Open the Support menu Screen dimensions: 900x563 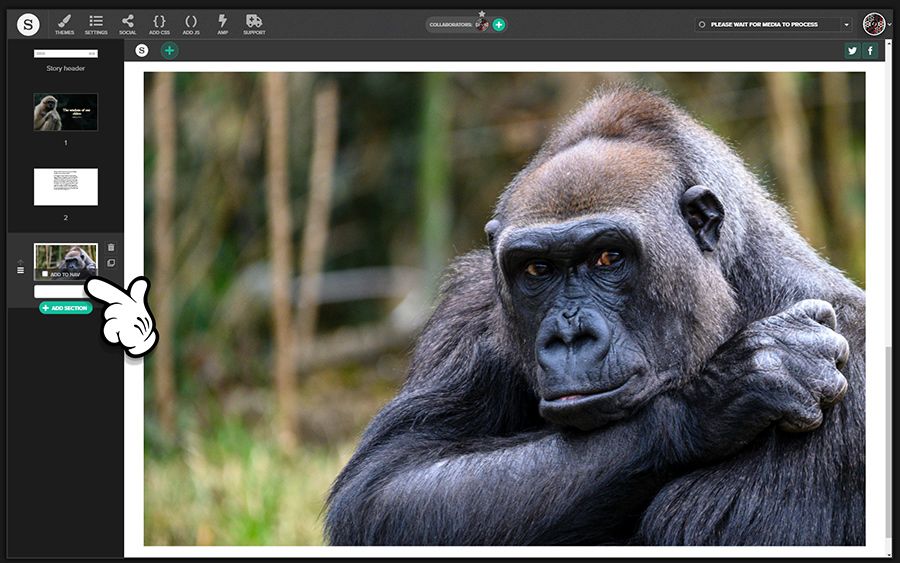tap(254, 25)
